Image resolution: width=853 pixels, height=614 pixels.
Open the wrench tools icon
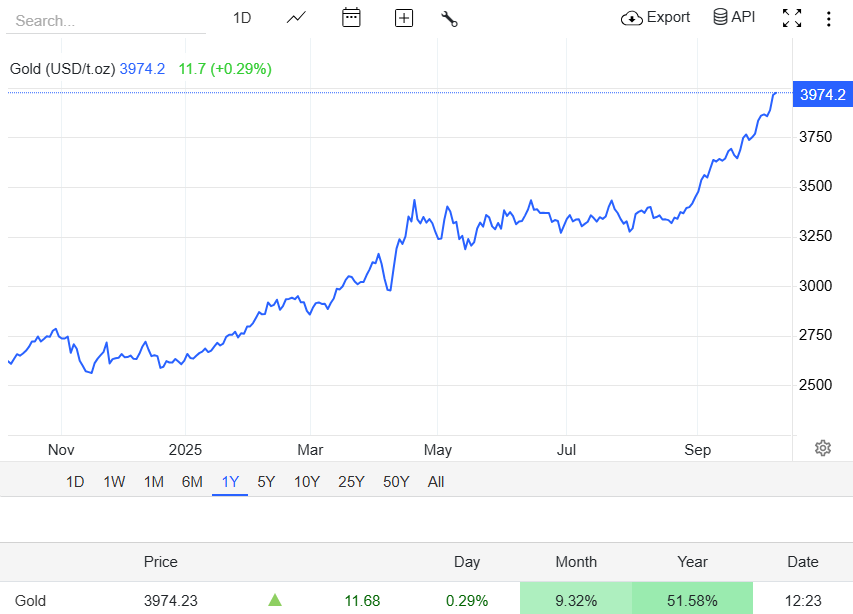coord(449,18)
